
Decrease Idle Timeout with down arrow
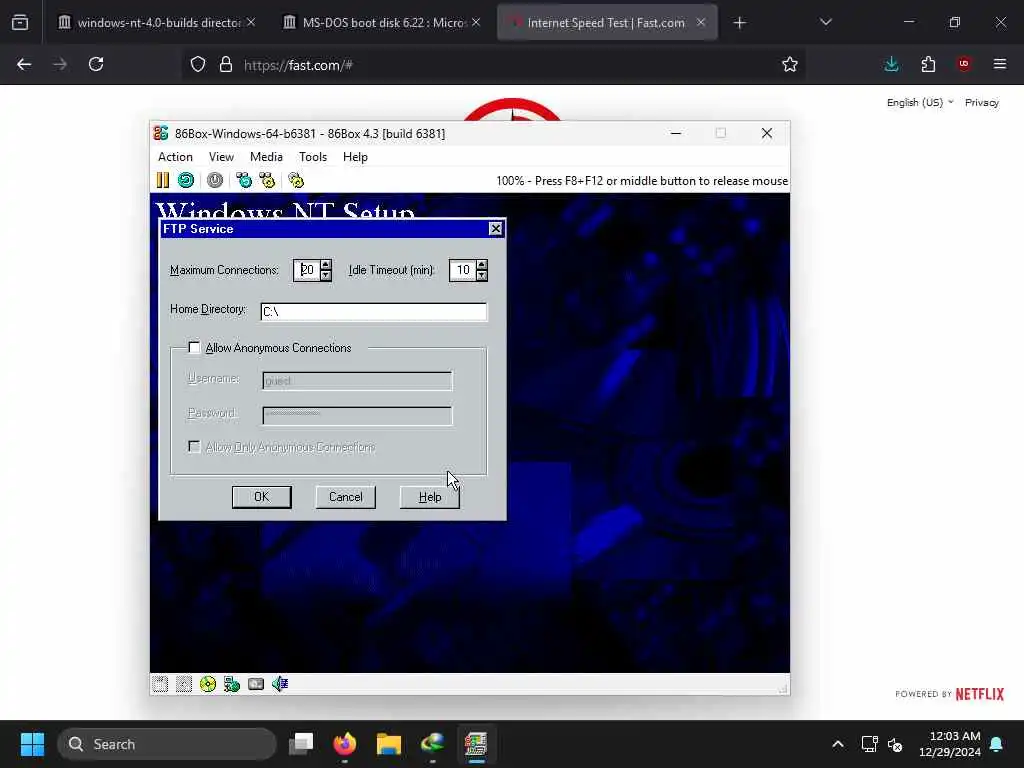tap(482, 276)
